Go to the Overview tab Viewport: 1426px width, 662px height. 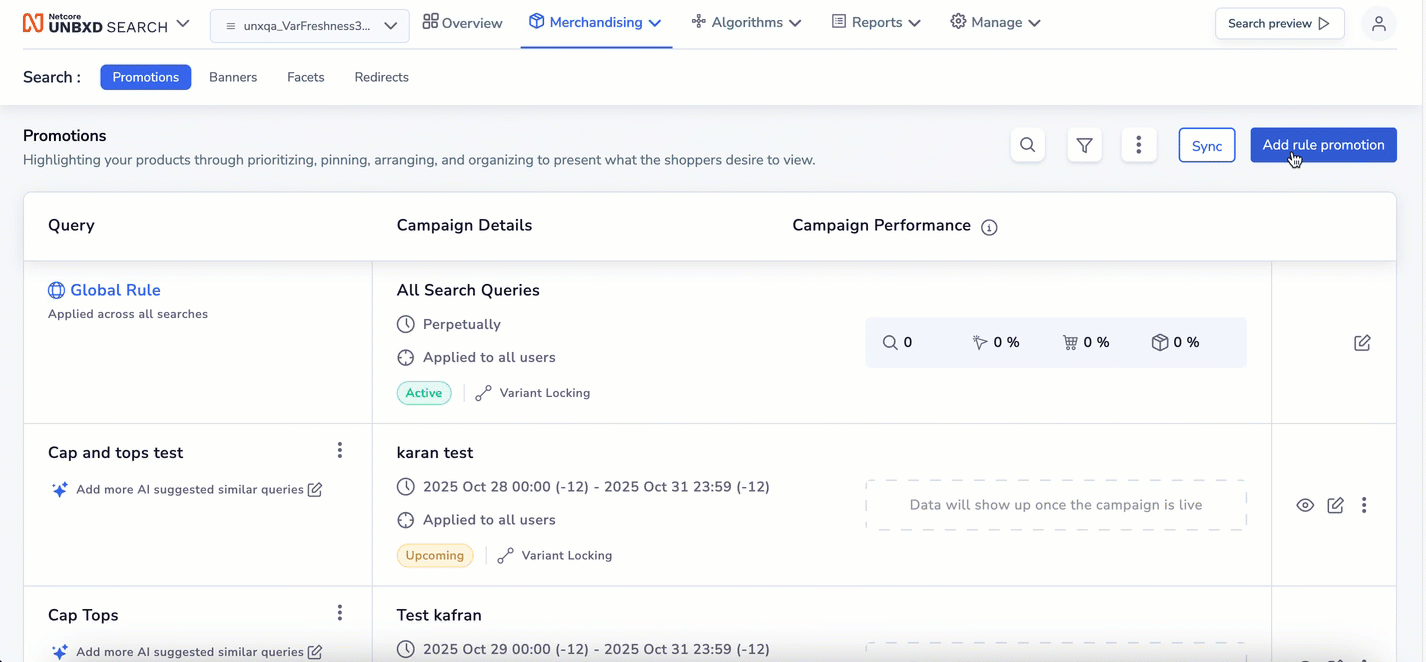pyautogui.click(x=462, y=22)
